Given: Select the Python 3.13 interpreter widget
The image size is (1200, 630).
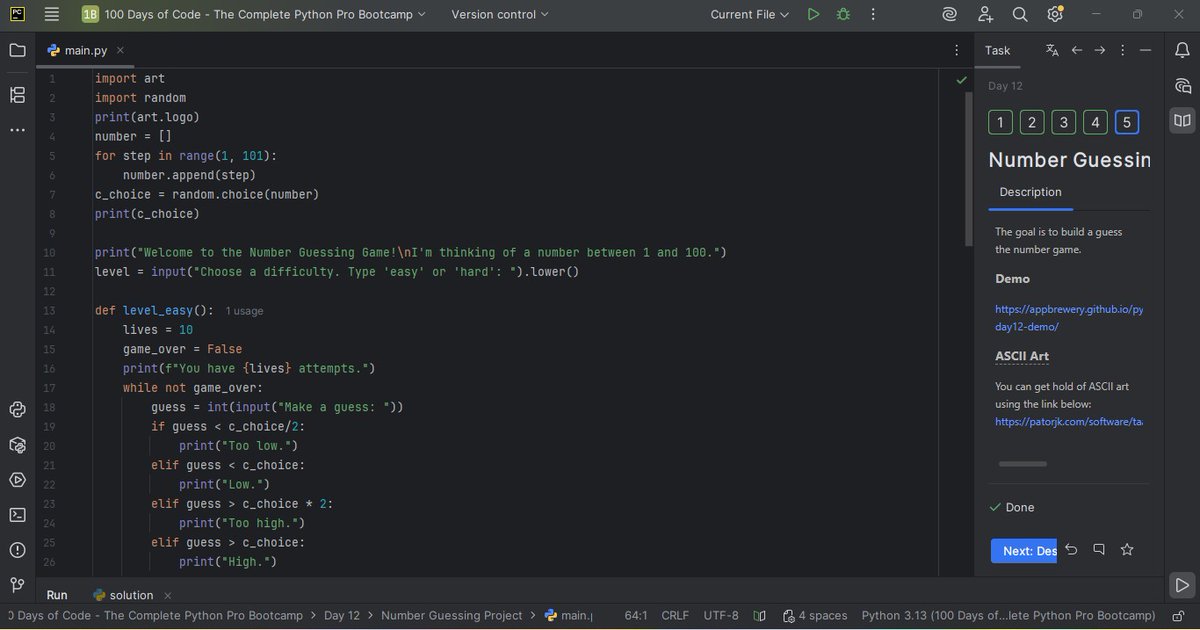Looking at the screenshot, I should (1009, 616).
